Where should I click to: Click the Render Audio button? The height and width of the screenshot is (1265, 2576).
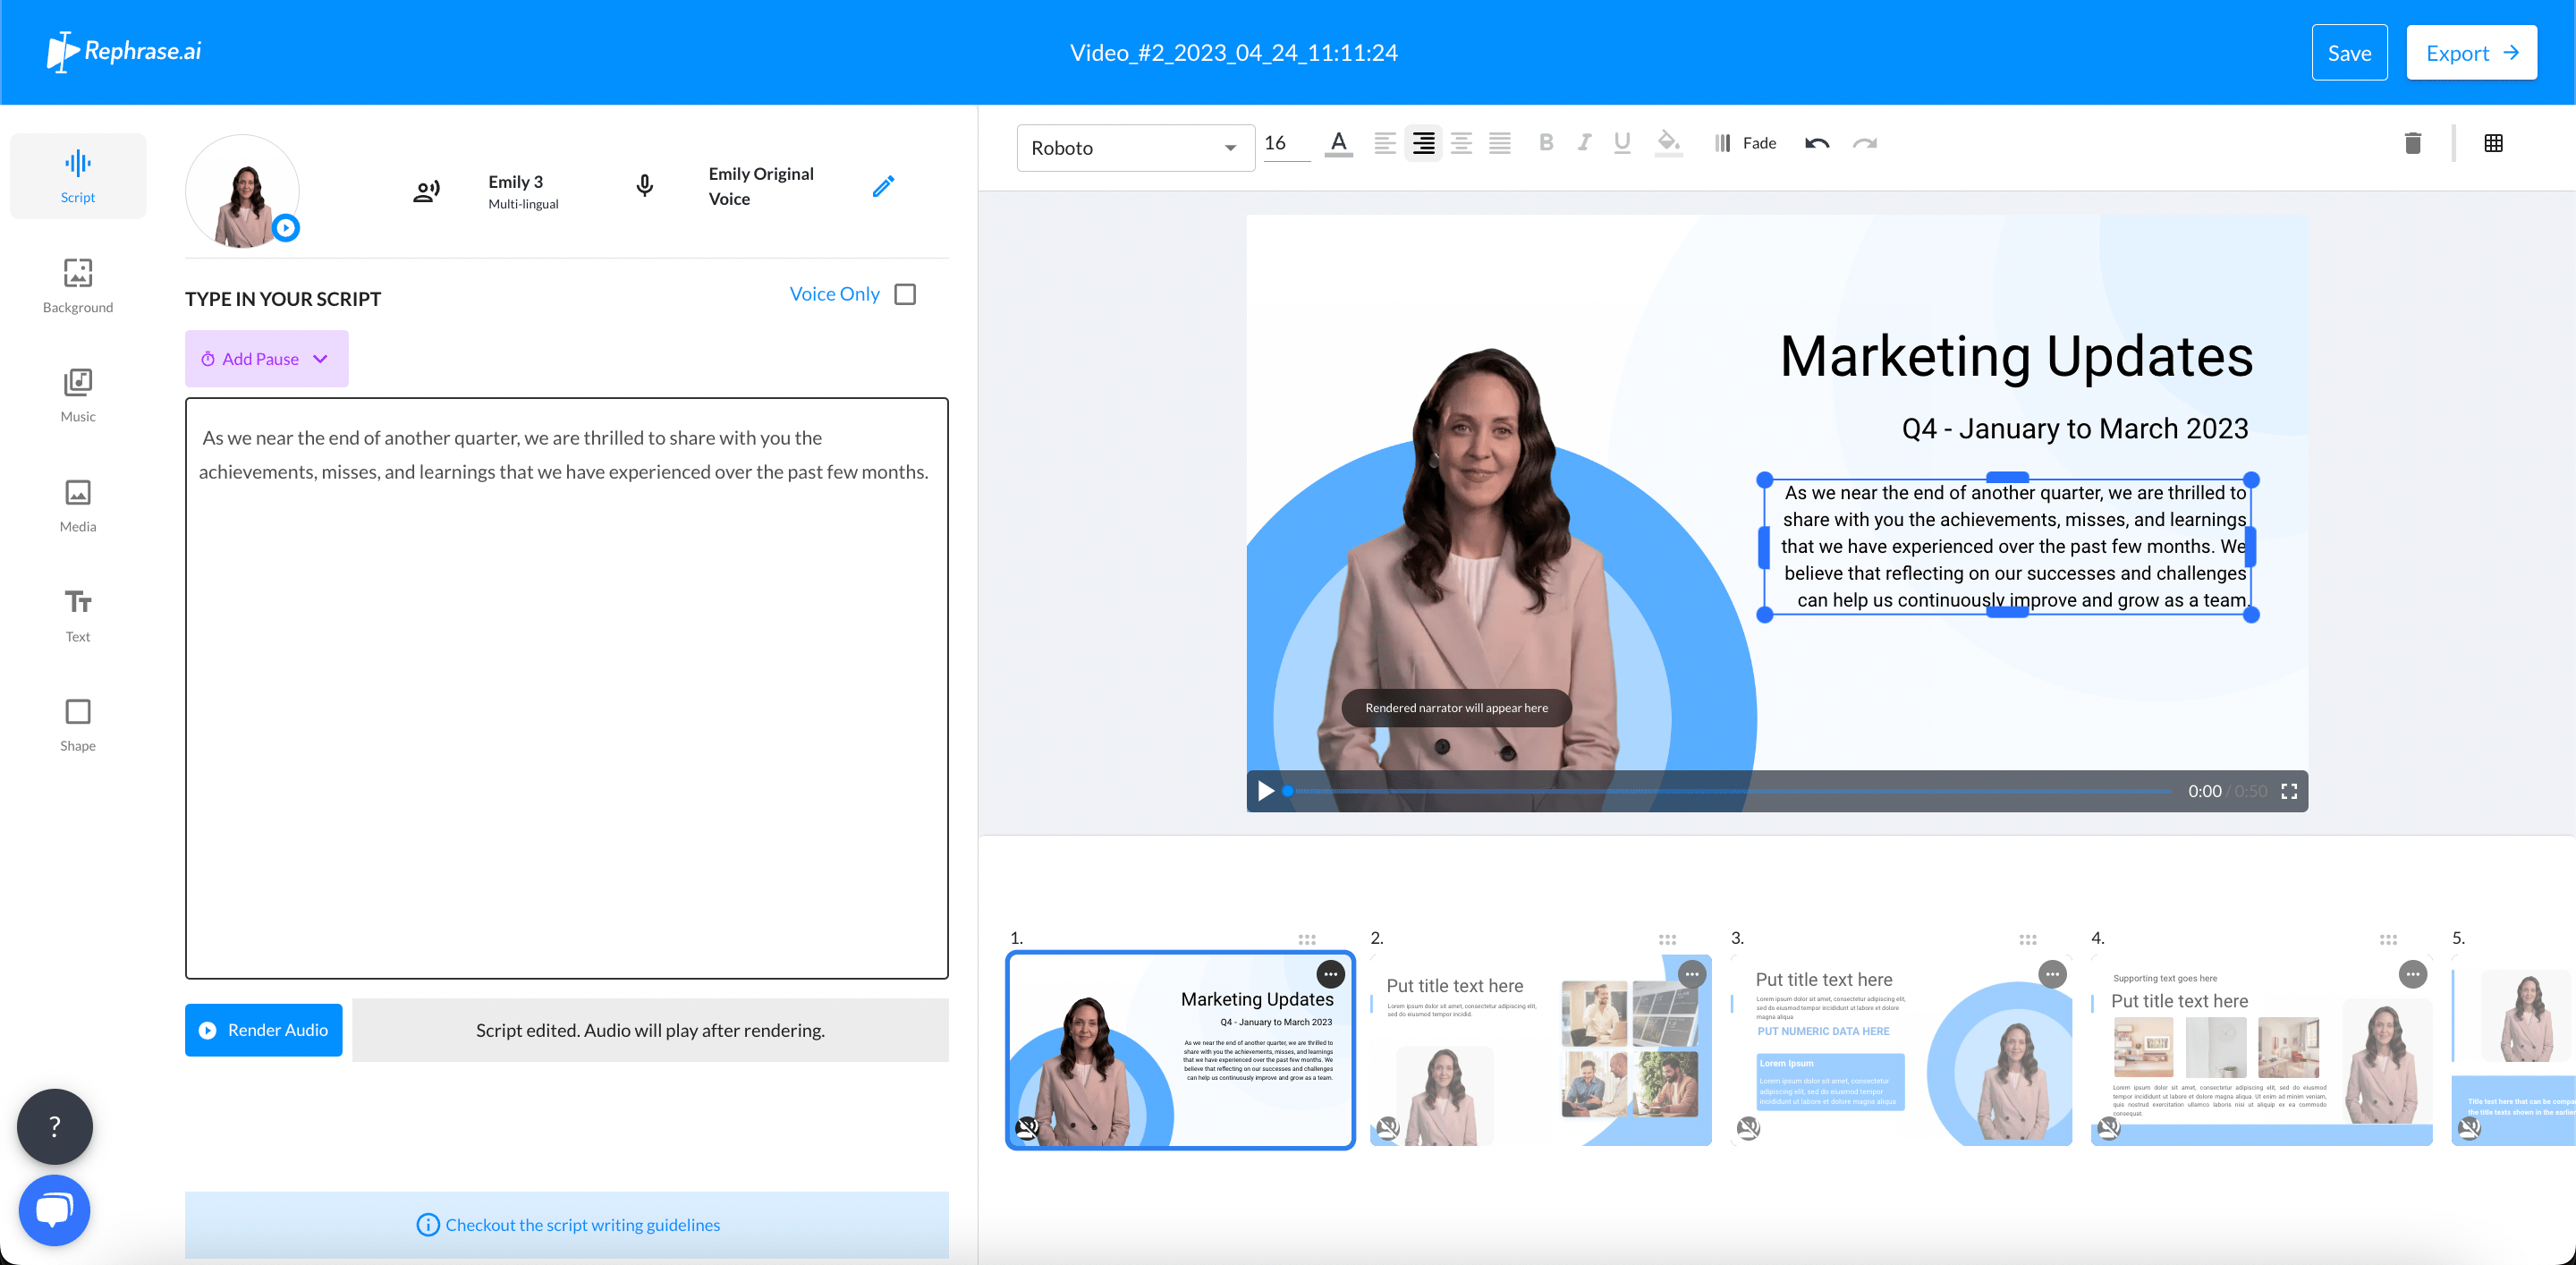tap(264, 1030)
